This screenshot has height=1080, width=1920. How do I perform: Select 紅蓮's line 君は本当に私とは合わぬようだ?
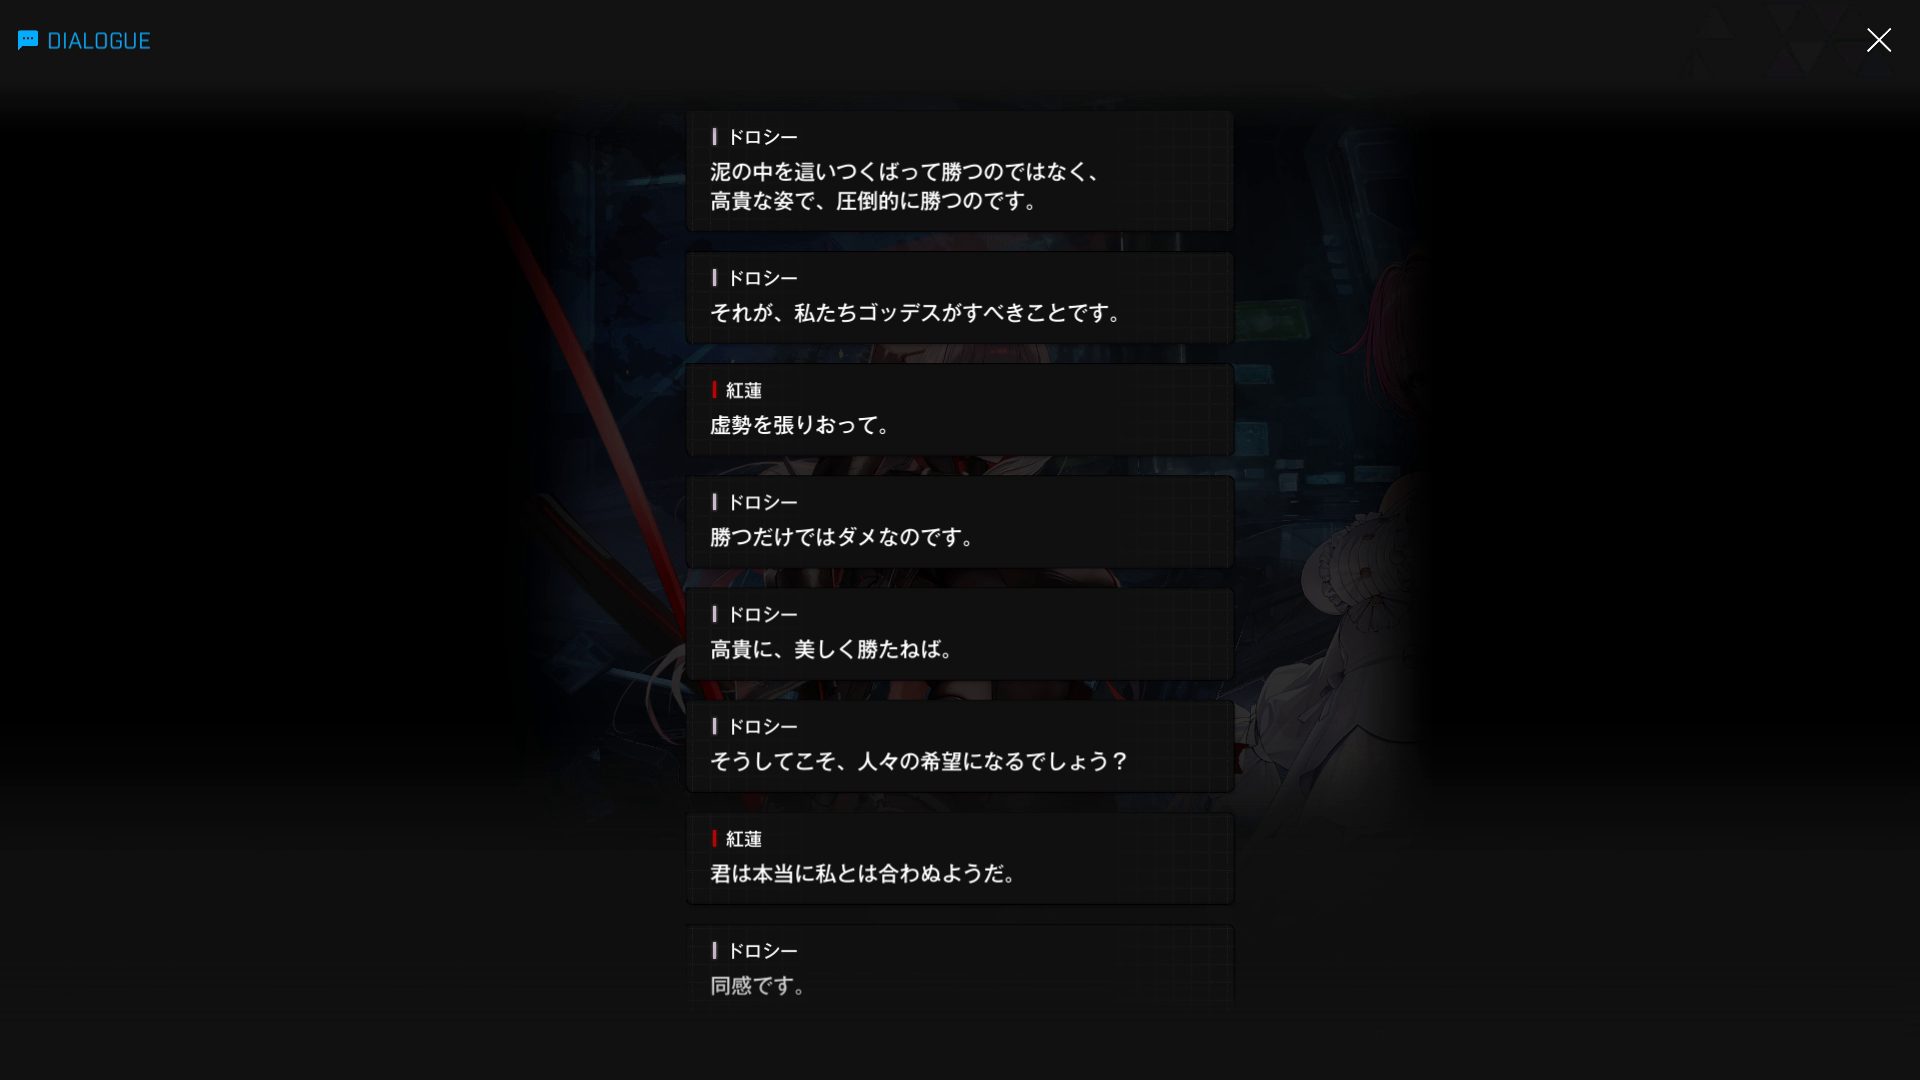[x=960, y=858]
